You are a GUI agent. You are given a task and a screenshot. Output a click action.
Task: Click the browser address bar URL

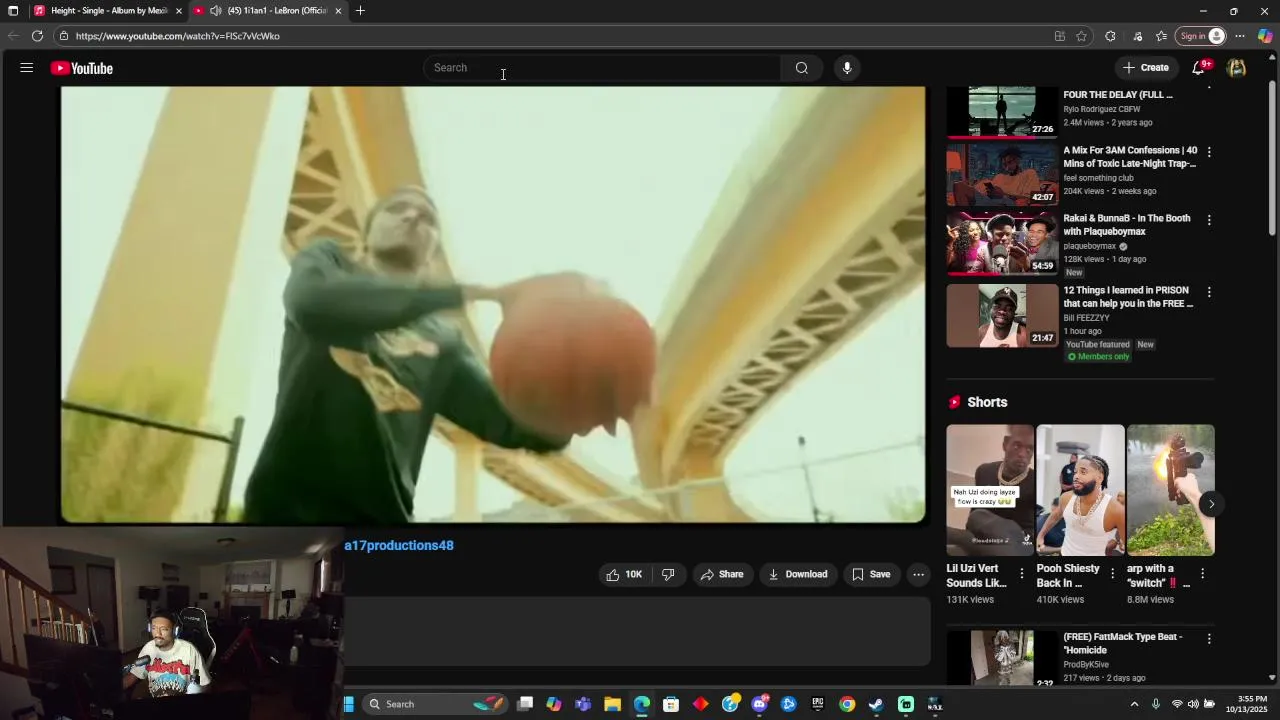(178, 36)
